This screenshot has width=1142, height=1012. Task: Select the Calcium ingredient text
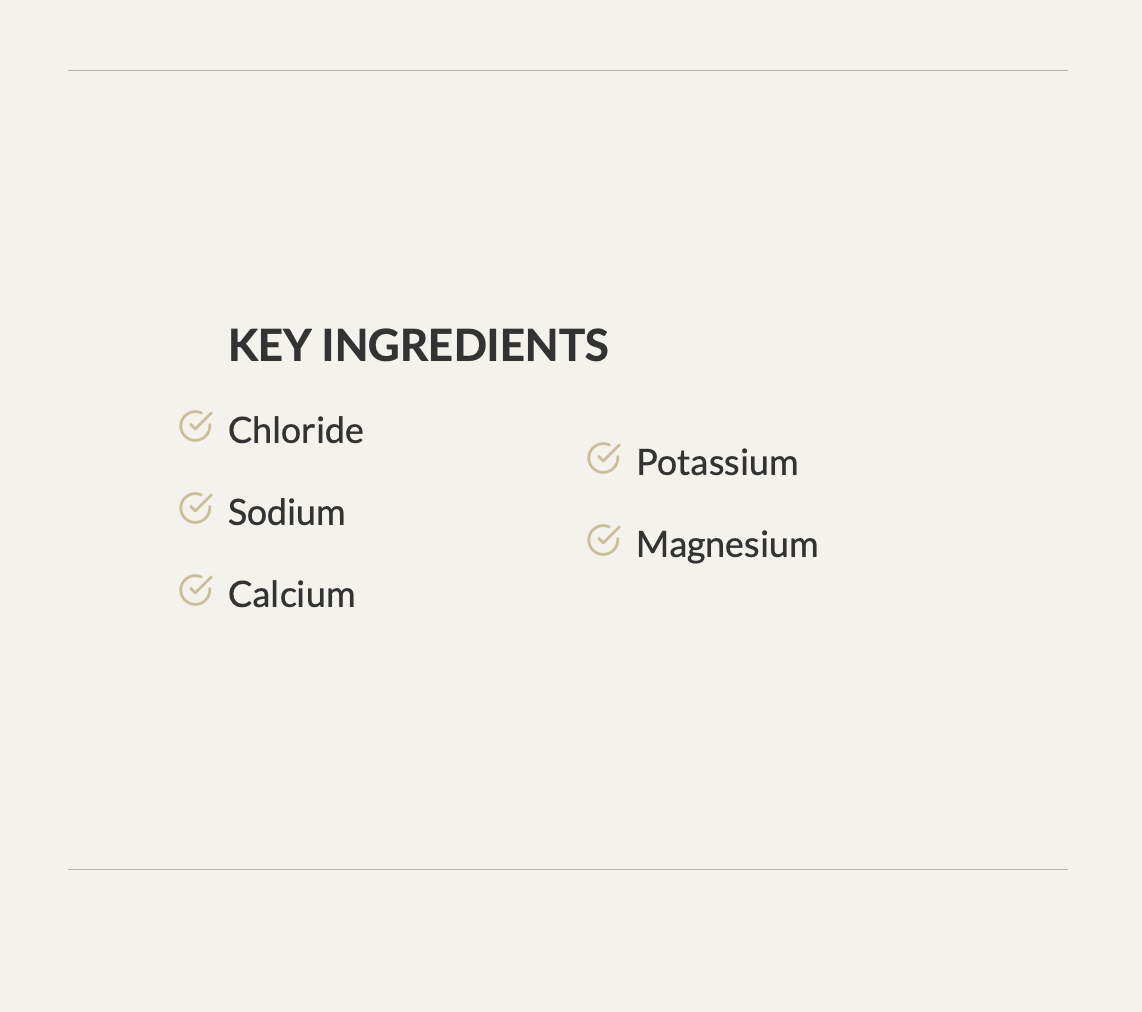291,595
